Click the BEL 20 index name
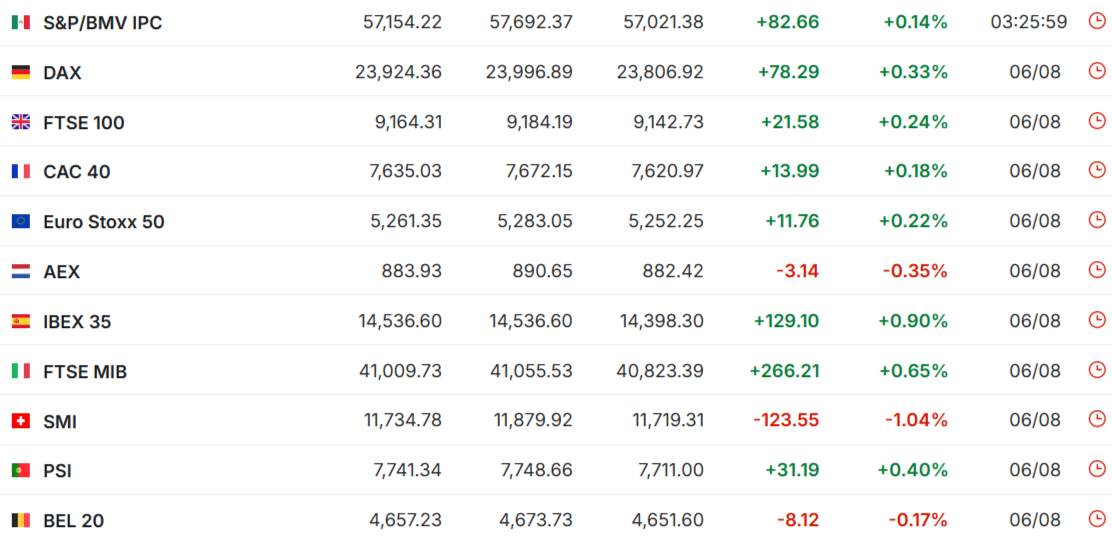Image resolution: width=1112 pixels, height=537 pixels. [74, 521]
